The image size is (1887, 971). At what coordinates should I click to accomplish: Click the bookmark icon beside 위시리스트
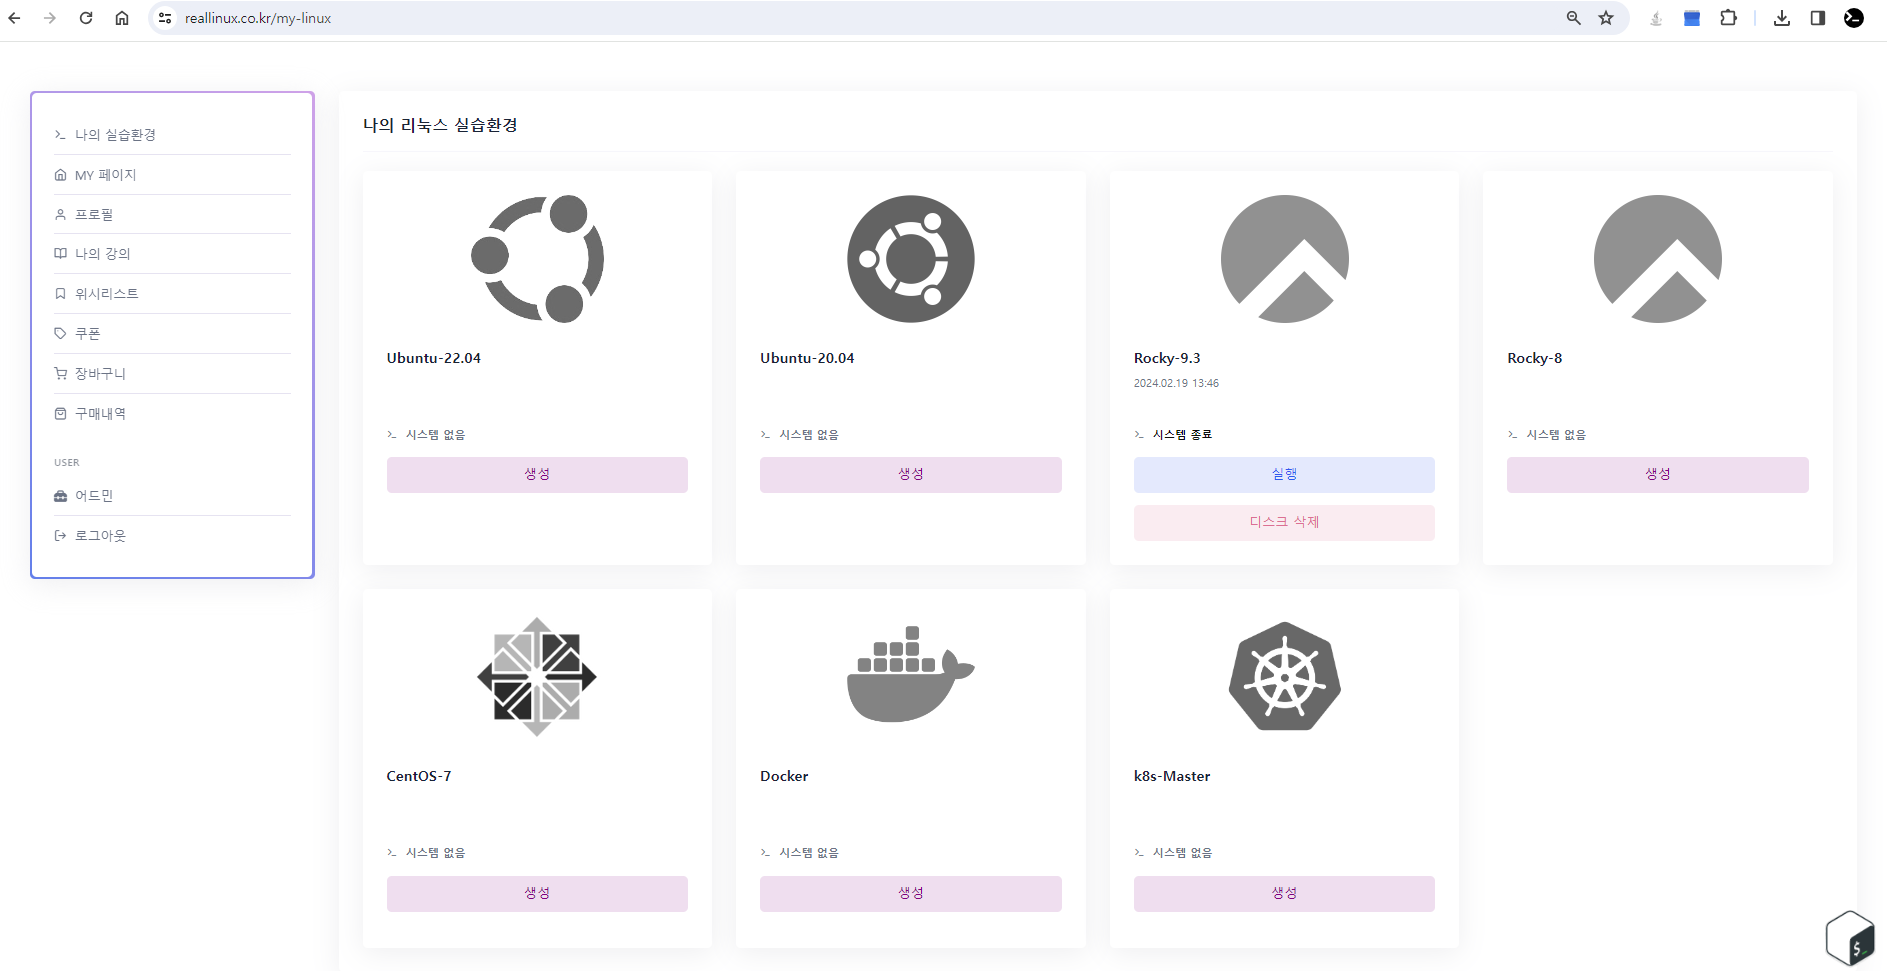pyautogui.click(x=60, y=294)
